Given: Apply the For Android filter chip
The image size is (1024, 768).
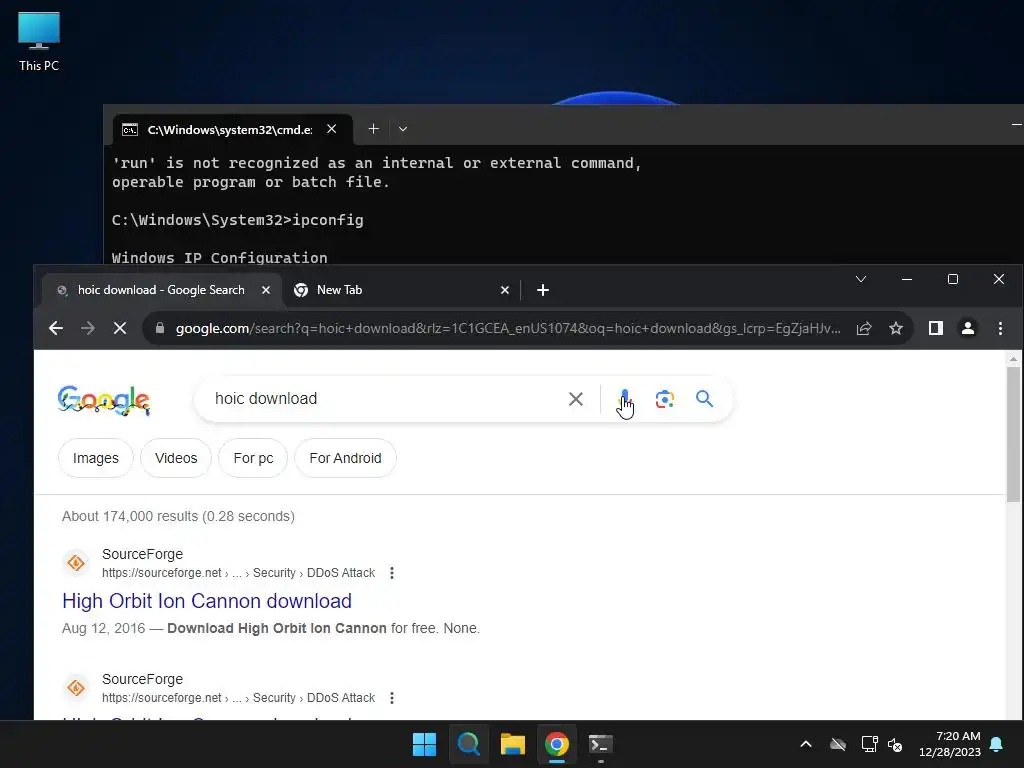Looking at the screenshot, I should tap(345, 458).
